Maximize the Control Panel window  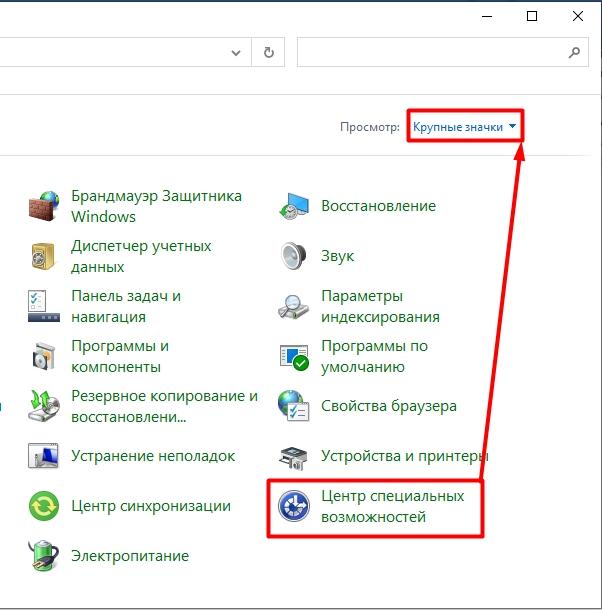coord(532,16)
